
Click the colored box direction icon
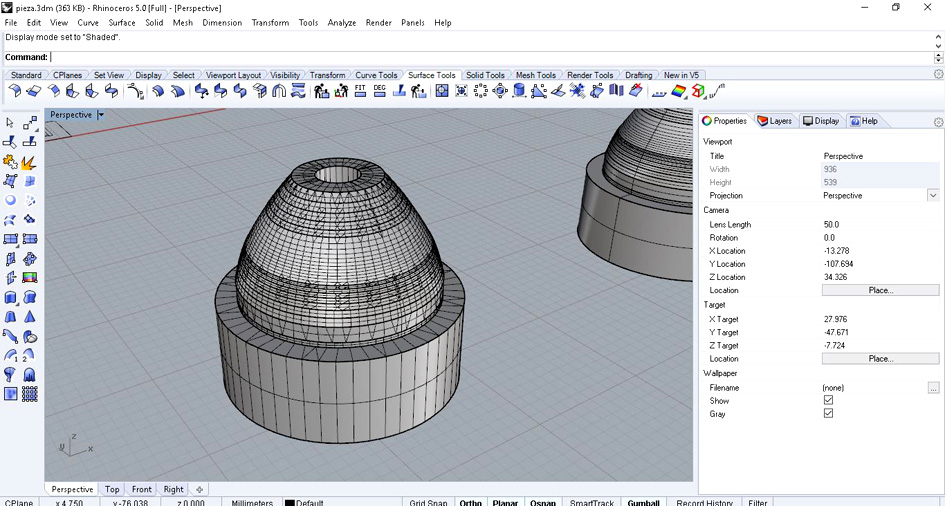point(698,91)
